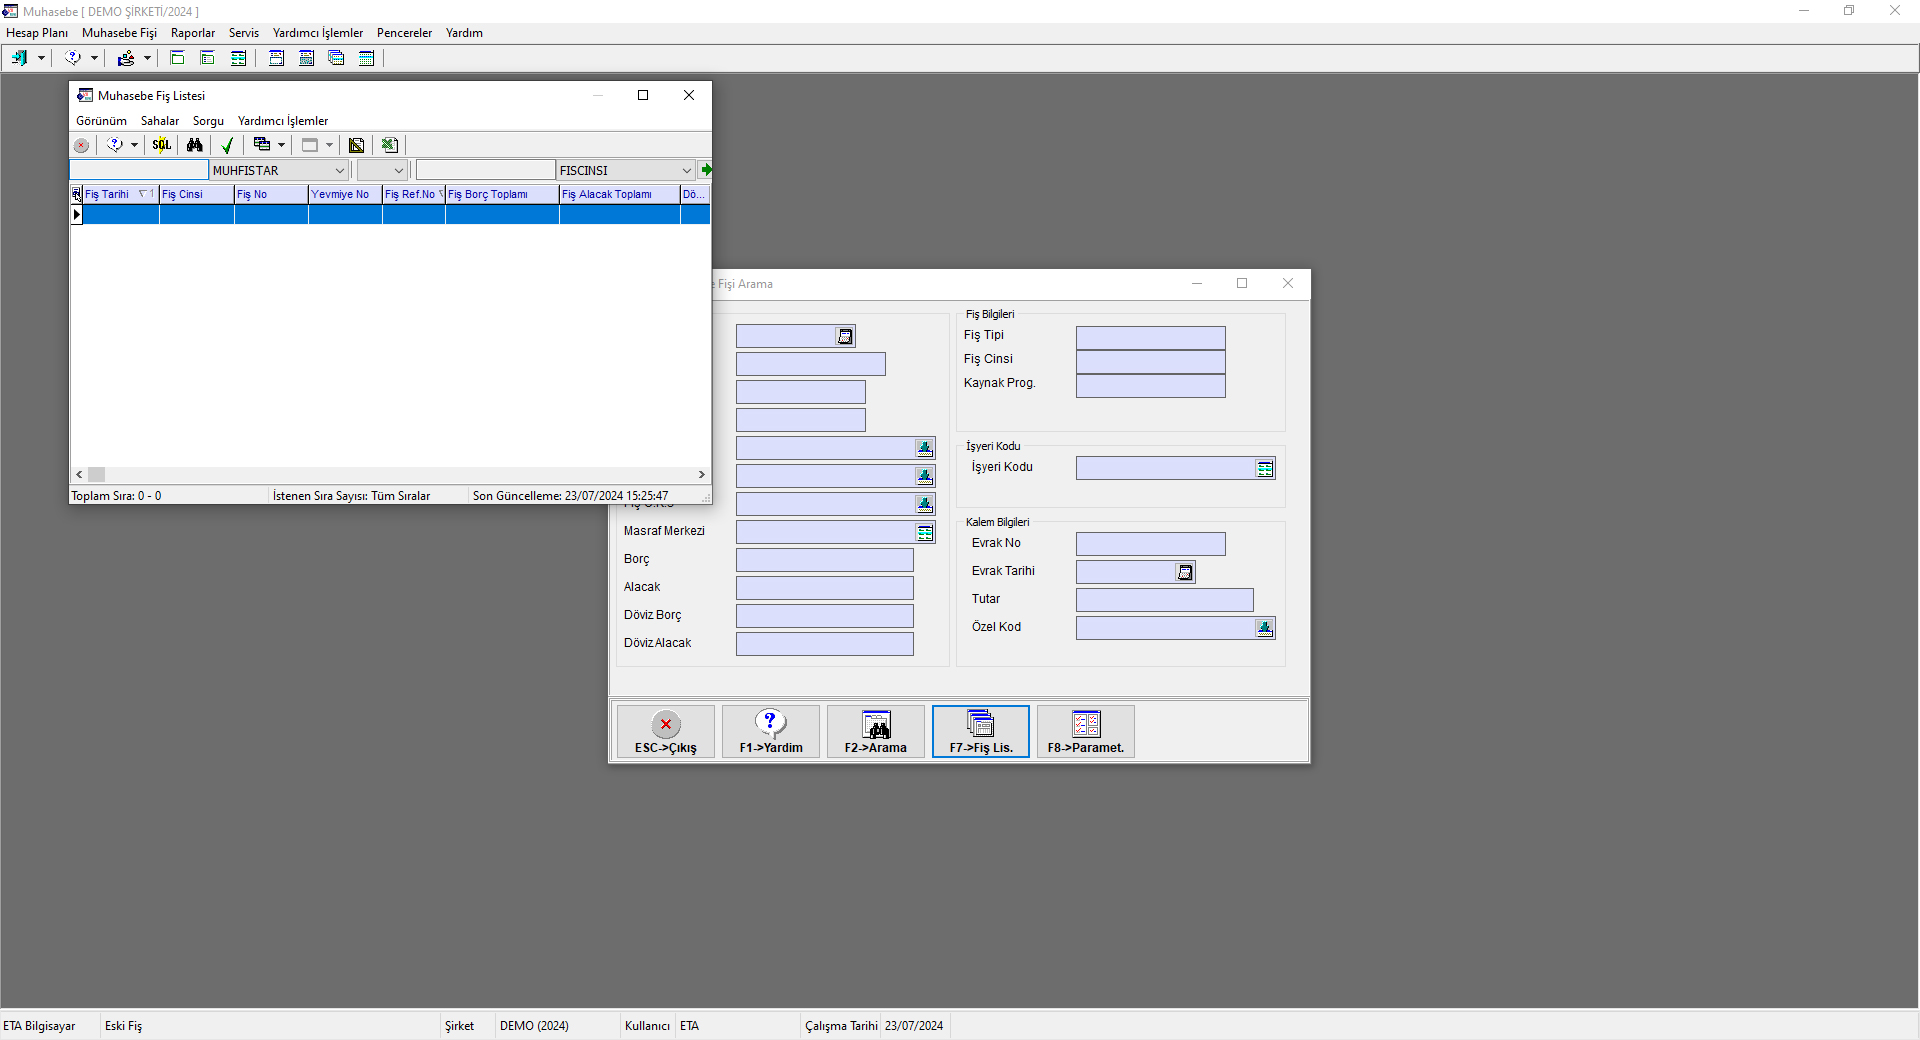
Task: Click the green arrow next to FISCINSI
Action: click(706, 170)
